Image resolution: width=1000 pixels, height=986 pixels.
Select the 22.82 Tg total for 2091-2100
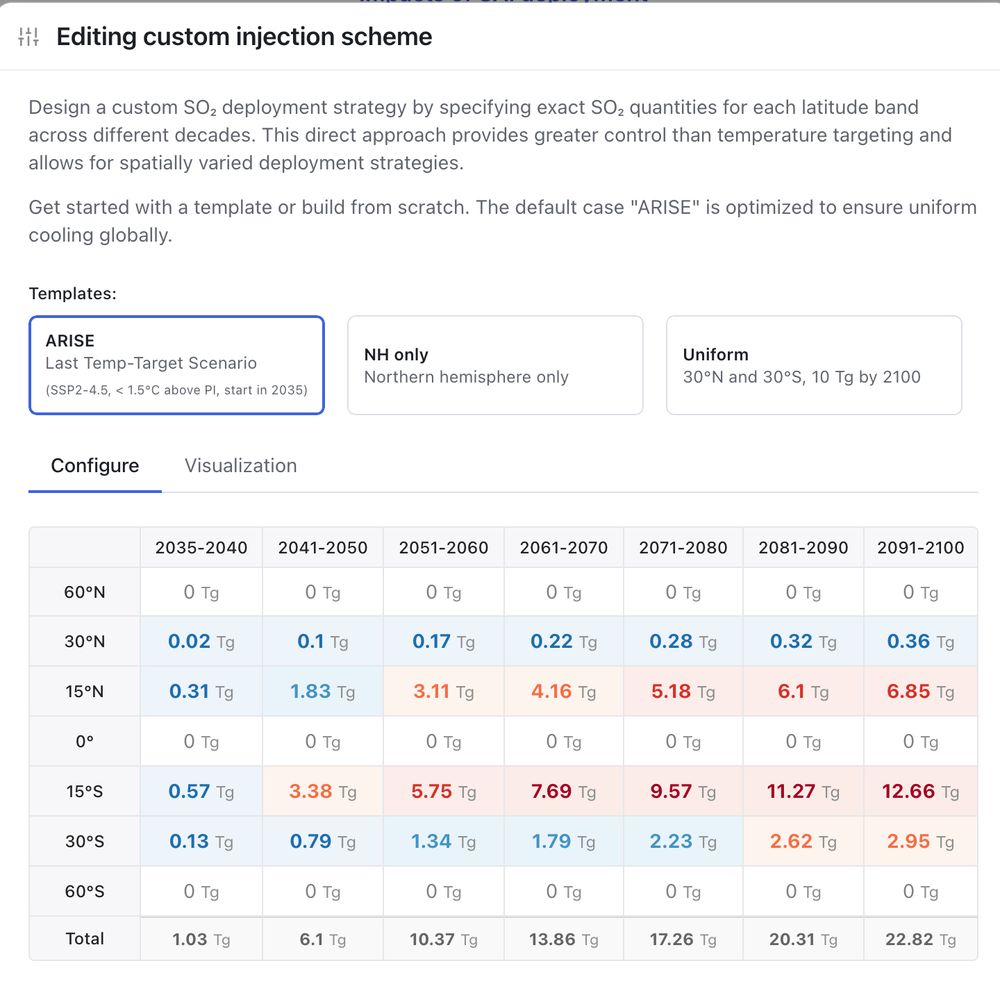click(920, 939)
